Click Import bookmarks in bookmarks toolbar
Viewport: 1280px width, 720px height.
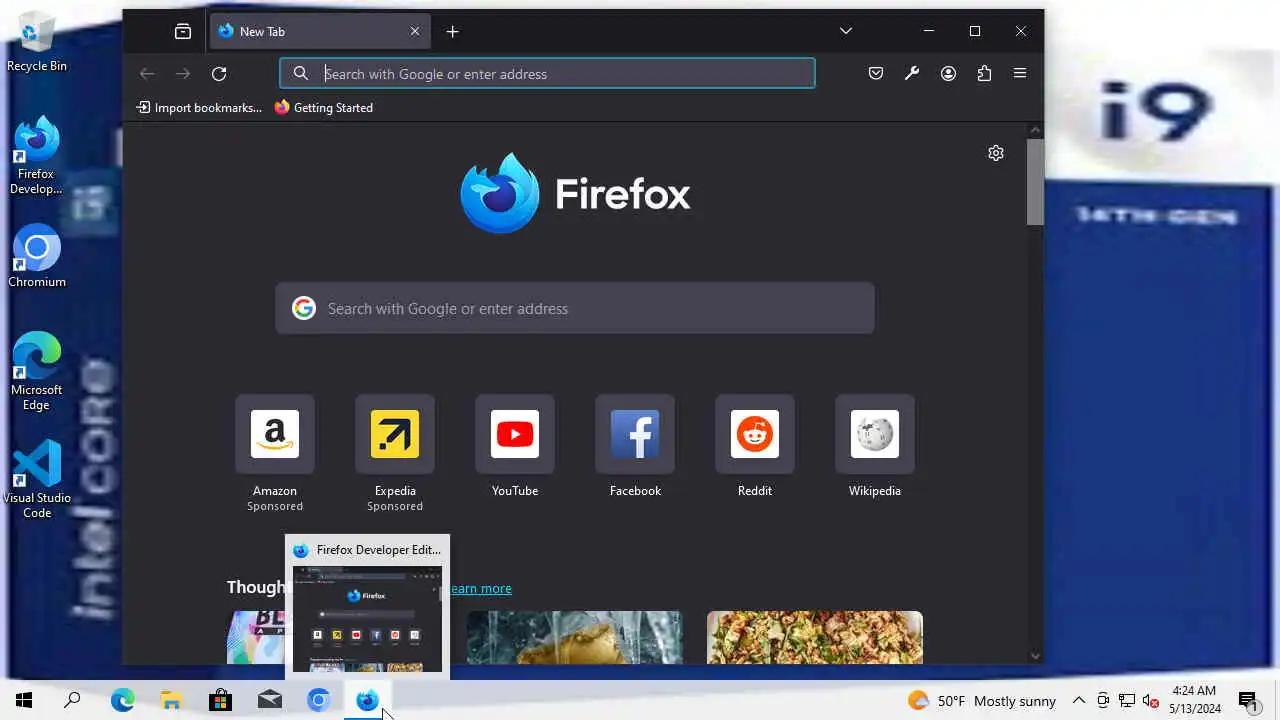(x=199, y=108)
